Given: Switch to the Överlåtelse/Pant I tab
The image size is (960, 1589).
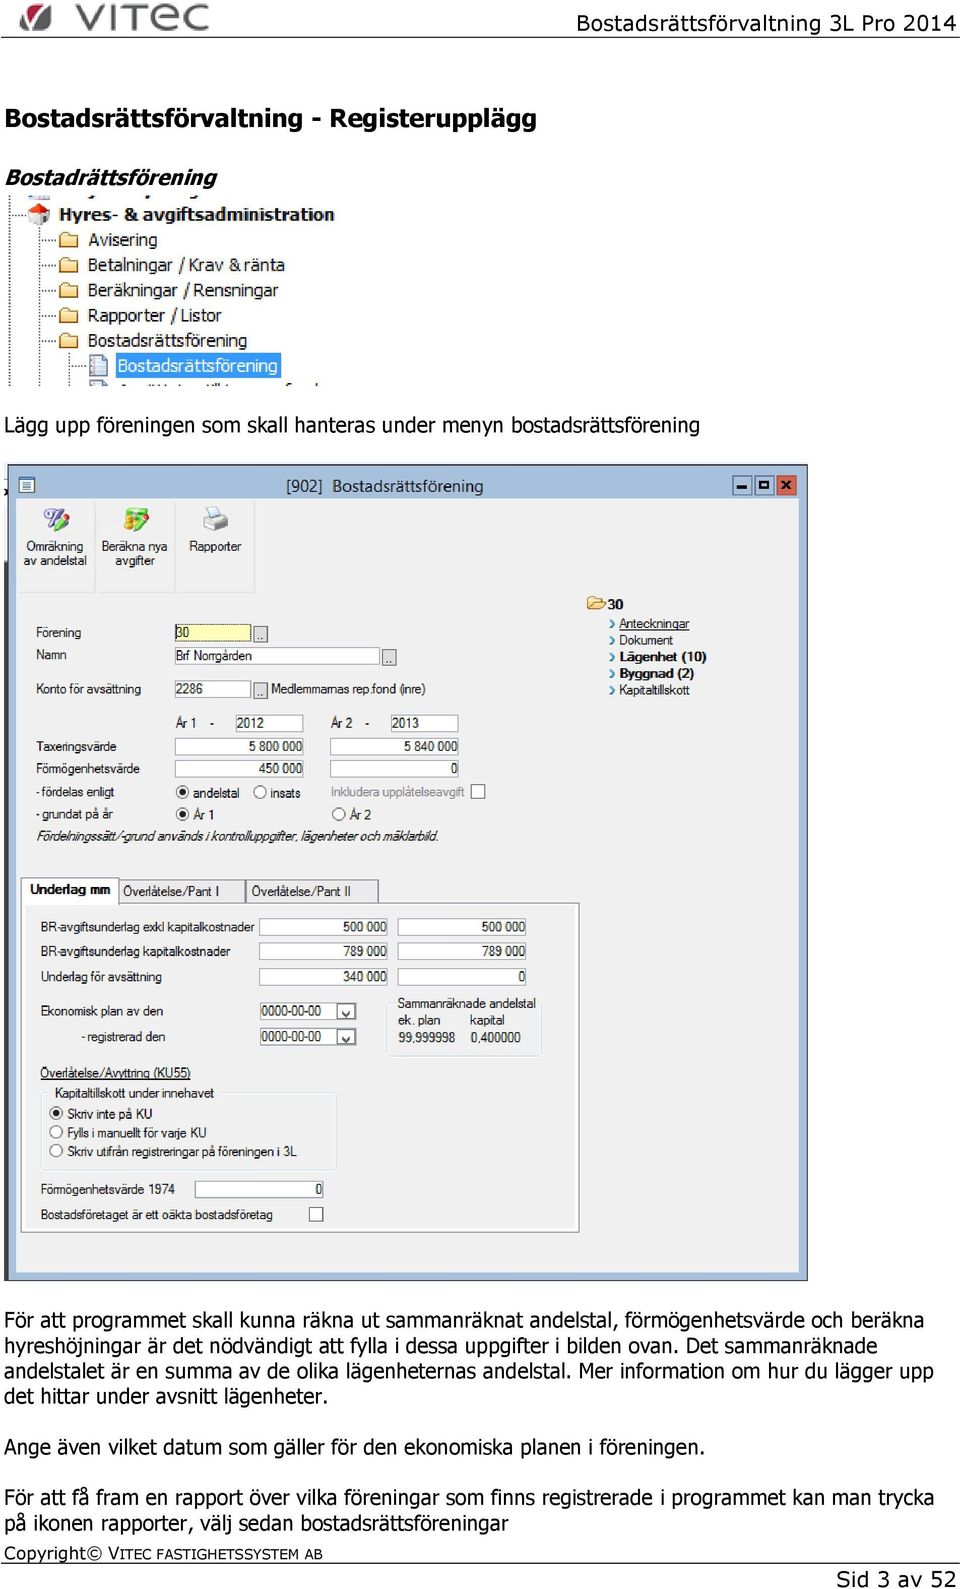Looking at the screenshot, I should pos(182,891).
